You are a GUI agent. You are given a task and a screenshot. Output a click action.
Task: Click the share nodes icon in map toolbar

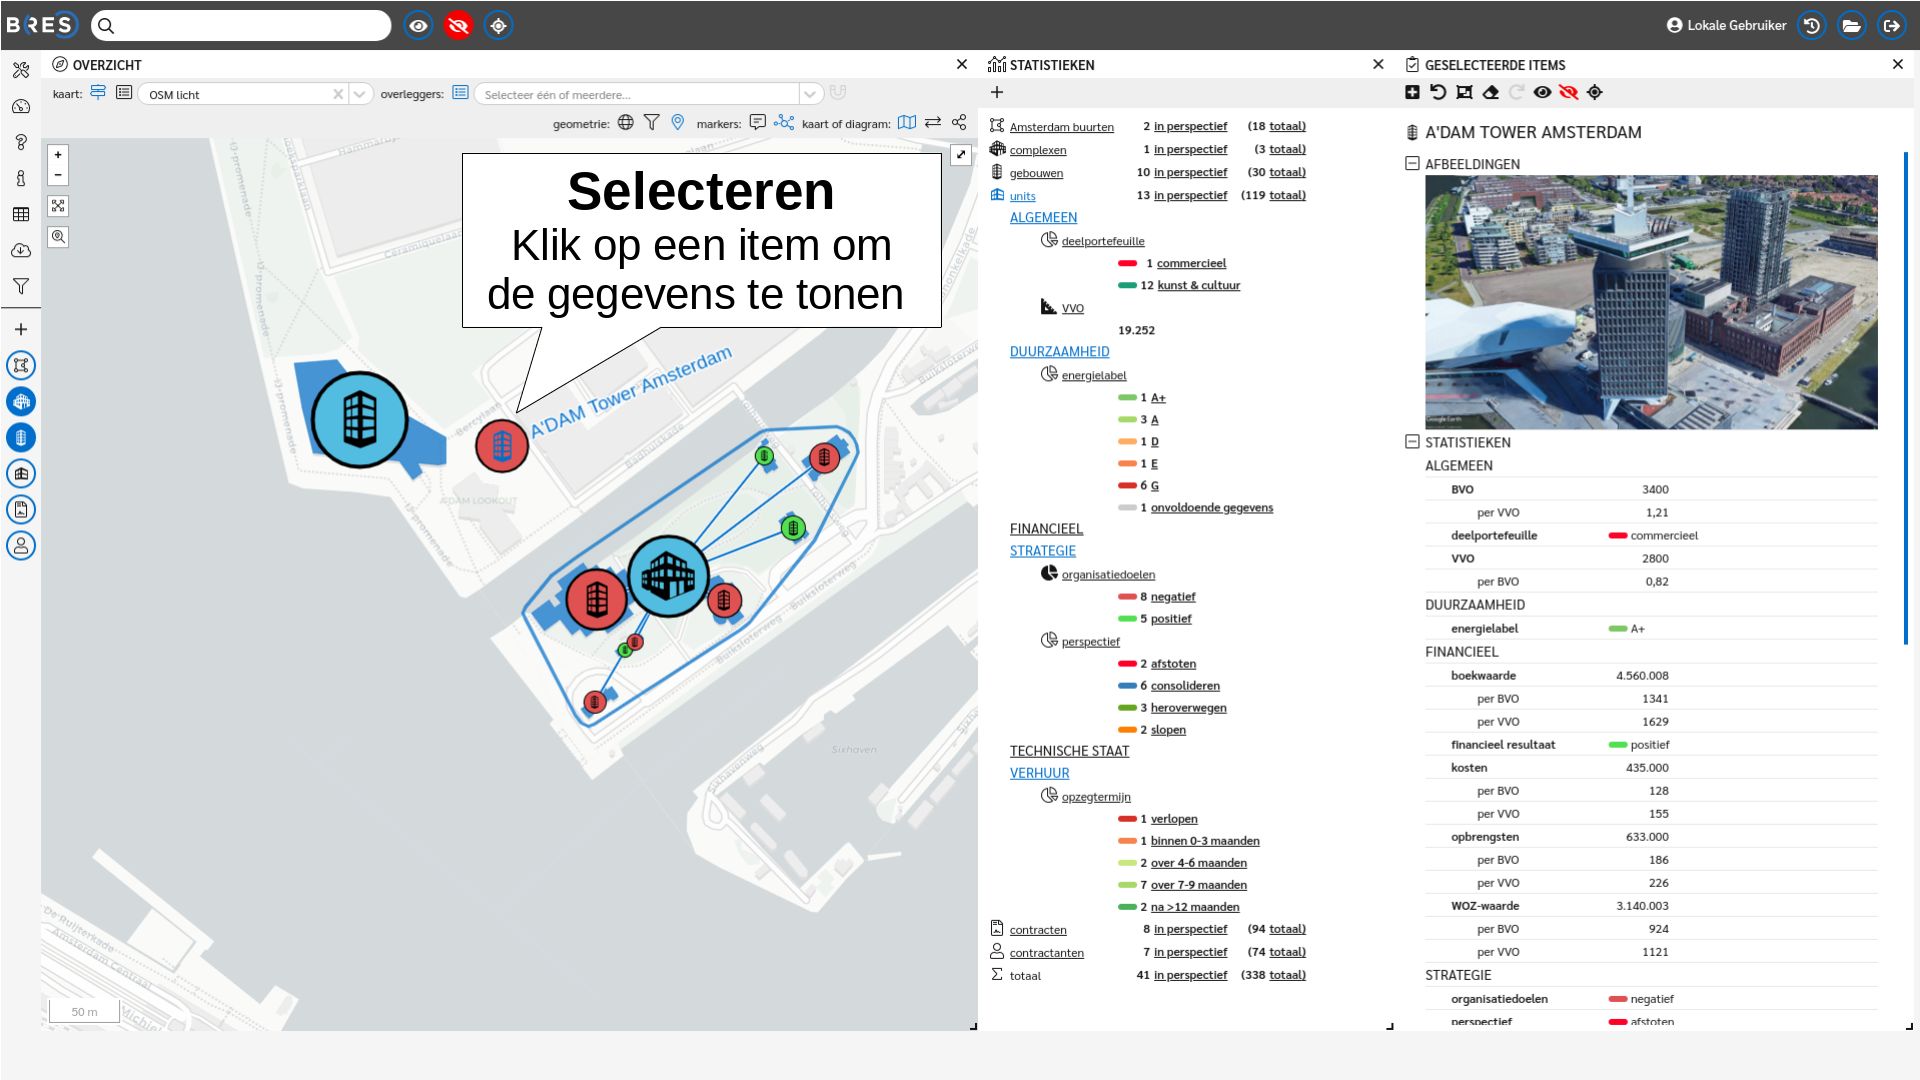[x=959, y=122]
